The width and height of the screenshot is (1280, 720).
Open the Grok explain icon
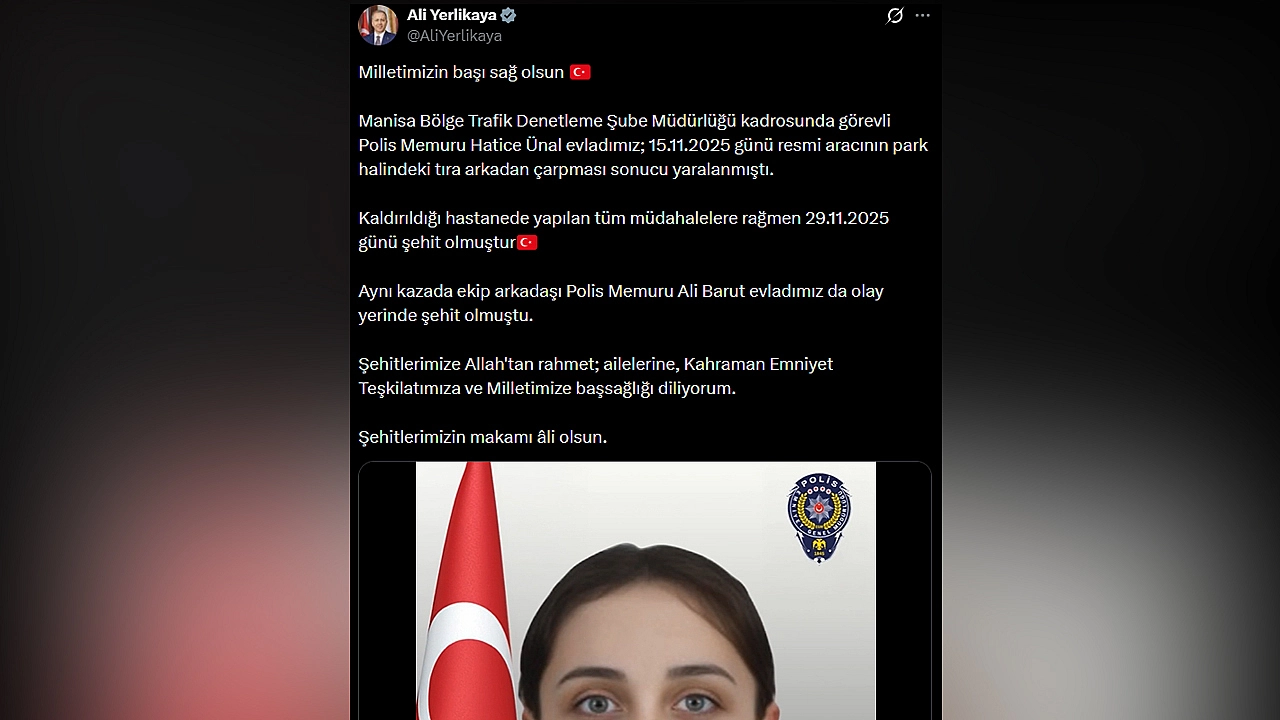[895, 15]
